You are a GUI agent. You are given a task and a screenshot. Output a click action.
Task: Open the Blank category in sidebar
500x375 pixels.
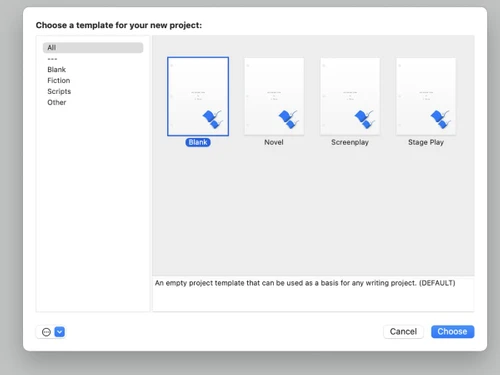tap(57, 70)
